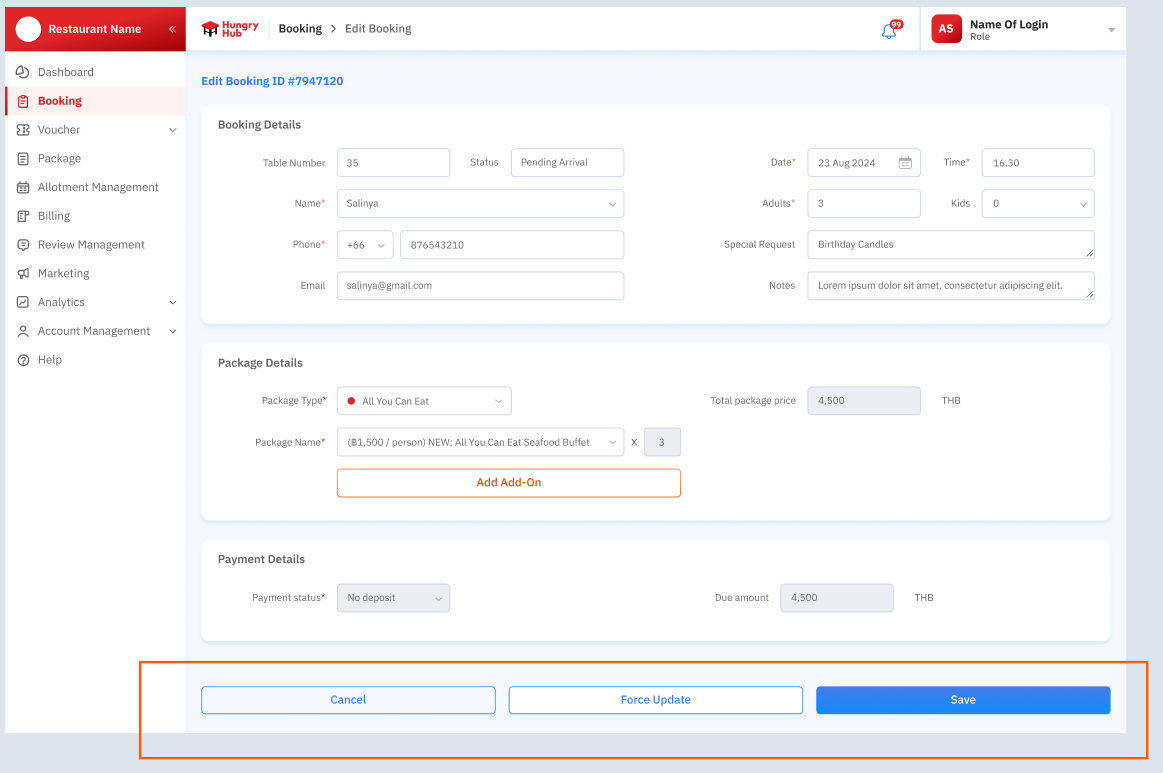Viewport: 1163px width, 773px height.
Task: Click the Add Add-On button
Action: point(508,483)
